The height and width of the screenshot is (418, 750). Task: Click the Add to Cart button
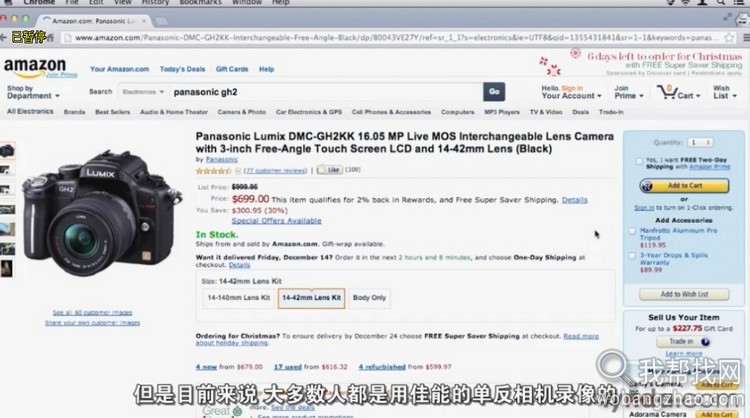(x=684, y=186)
